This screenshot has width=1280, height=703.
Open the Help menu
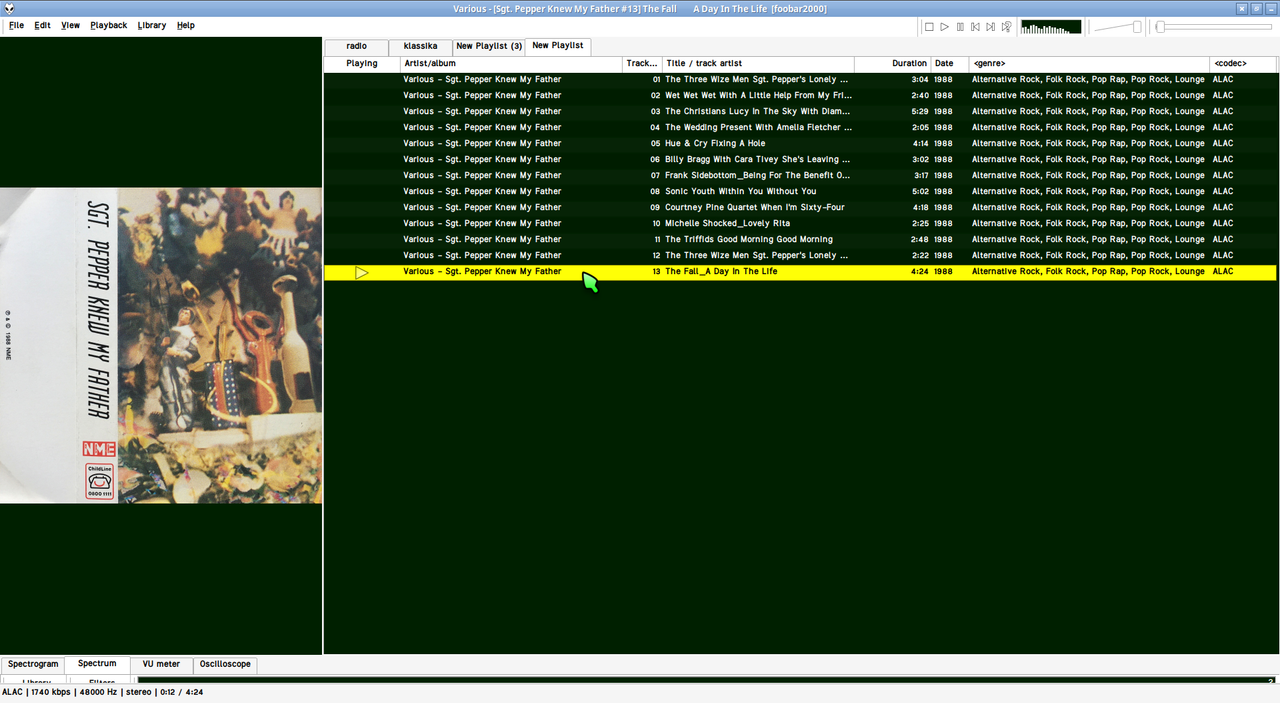pyautogui.click(x=186, y=25)
